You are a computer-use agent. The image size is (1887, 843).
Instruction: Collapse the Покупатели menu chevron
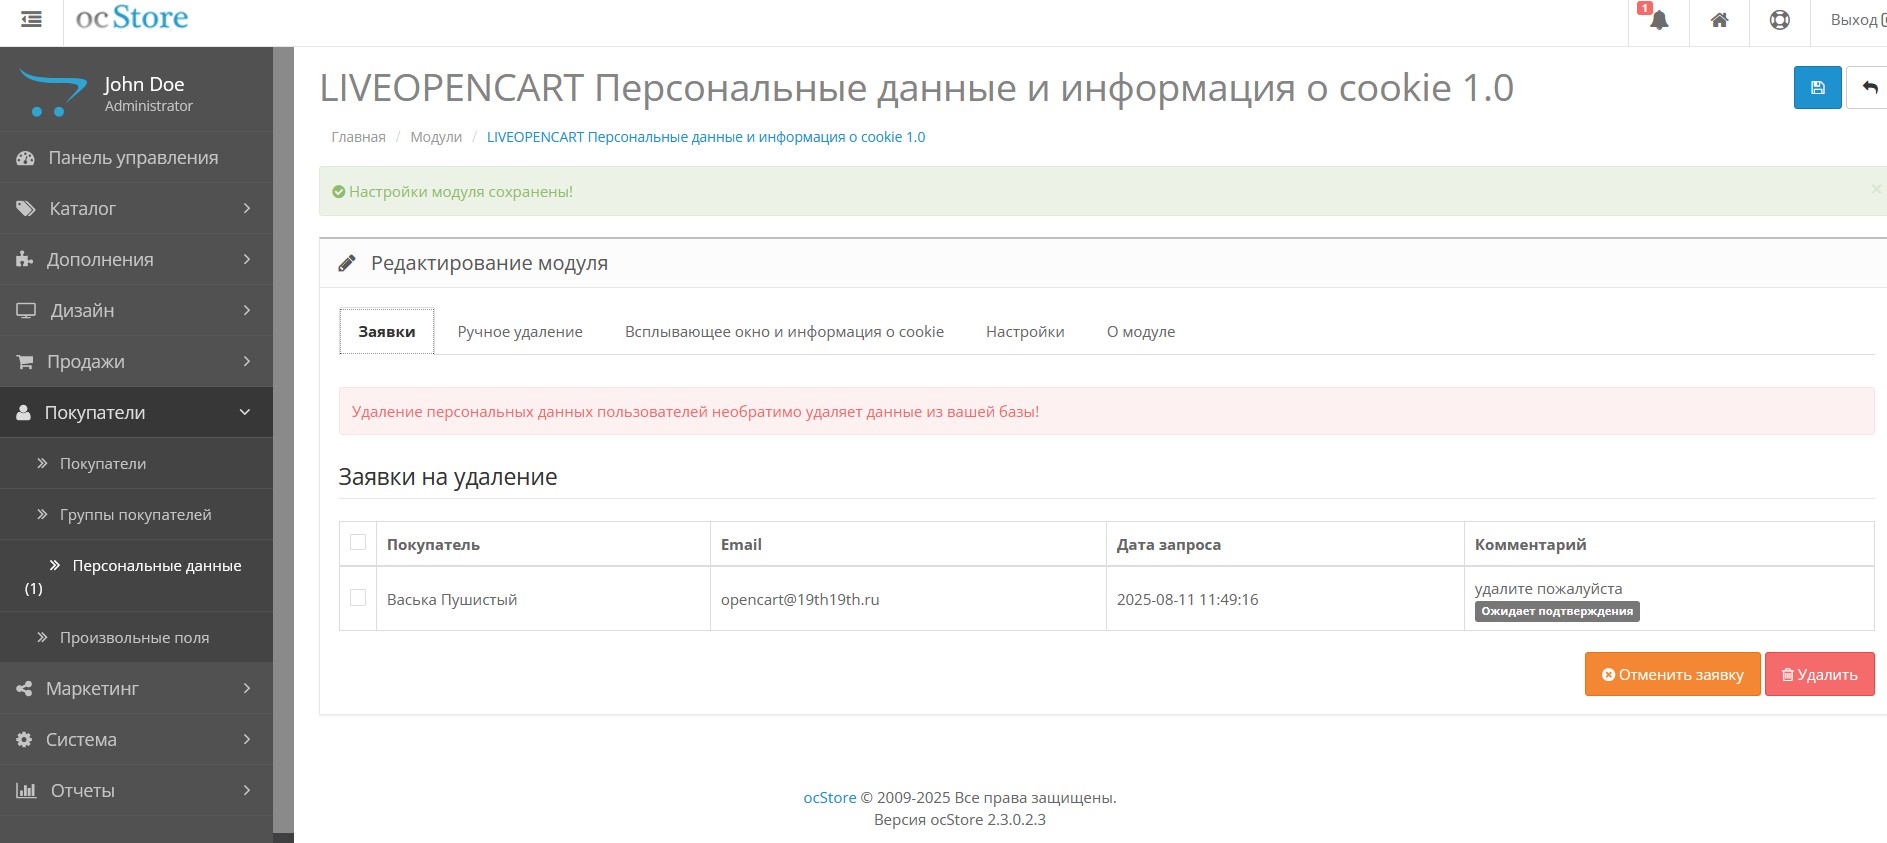pos(245,412)
